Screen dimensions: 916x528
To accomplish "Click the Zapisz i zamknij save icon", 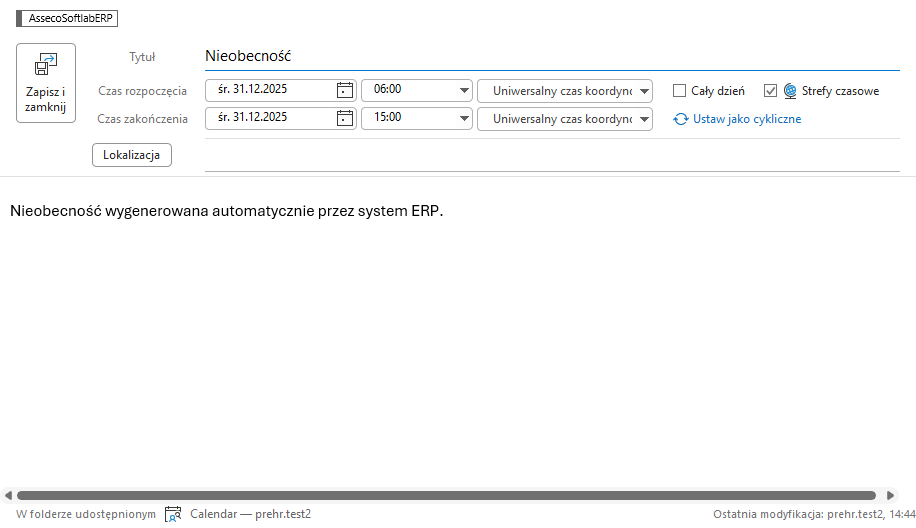I will tap(46, 65).
